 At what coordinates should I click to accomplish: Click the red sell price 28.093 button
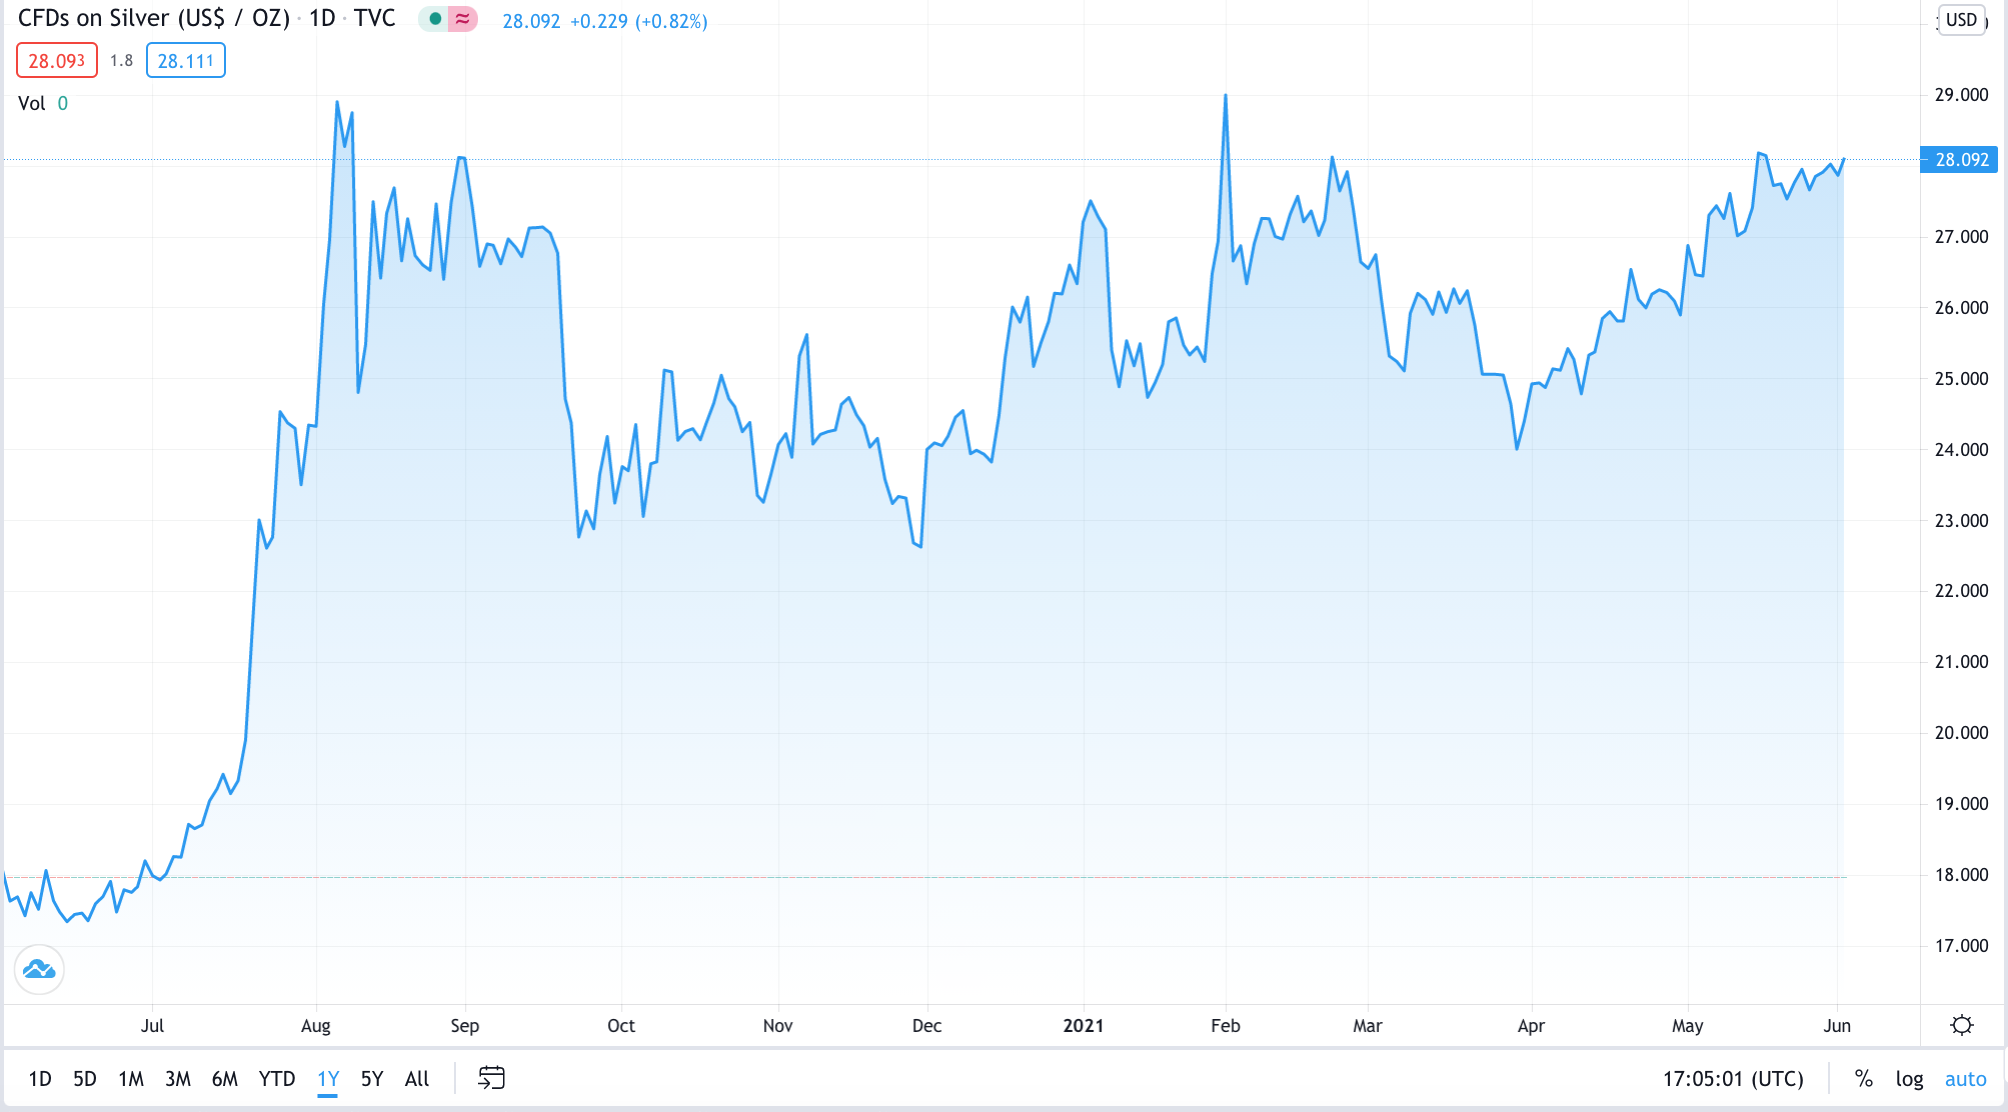tap(57, 61)
